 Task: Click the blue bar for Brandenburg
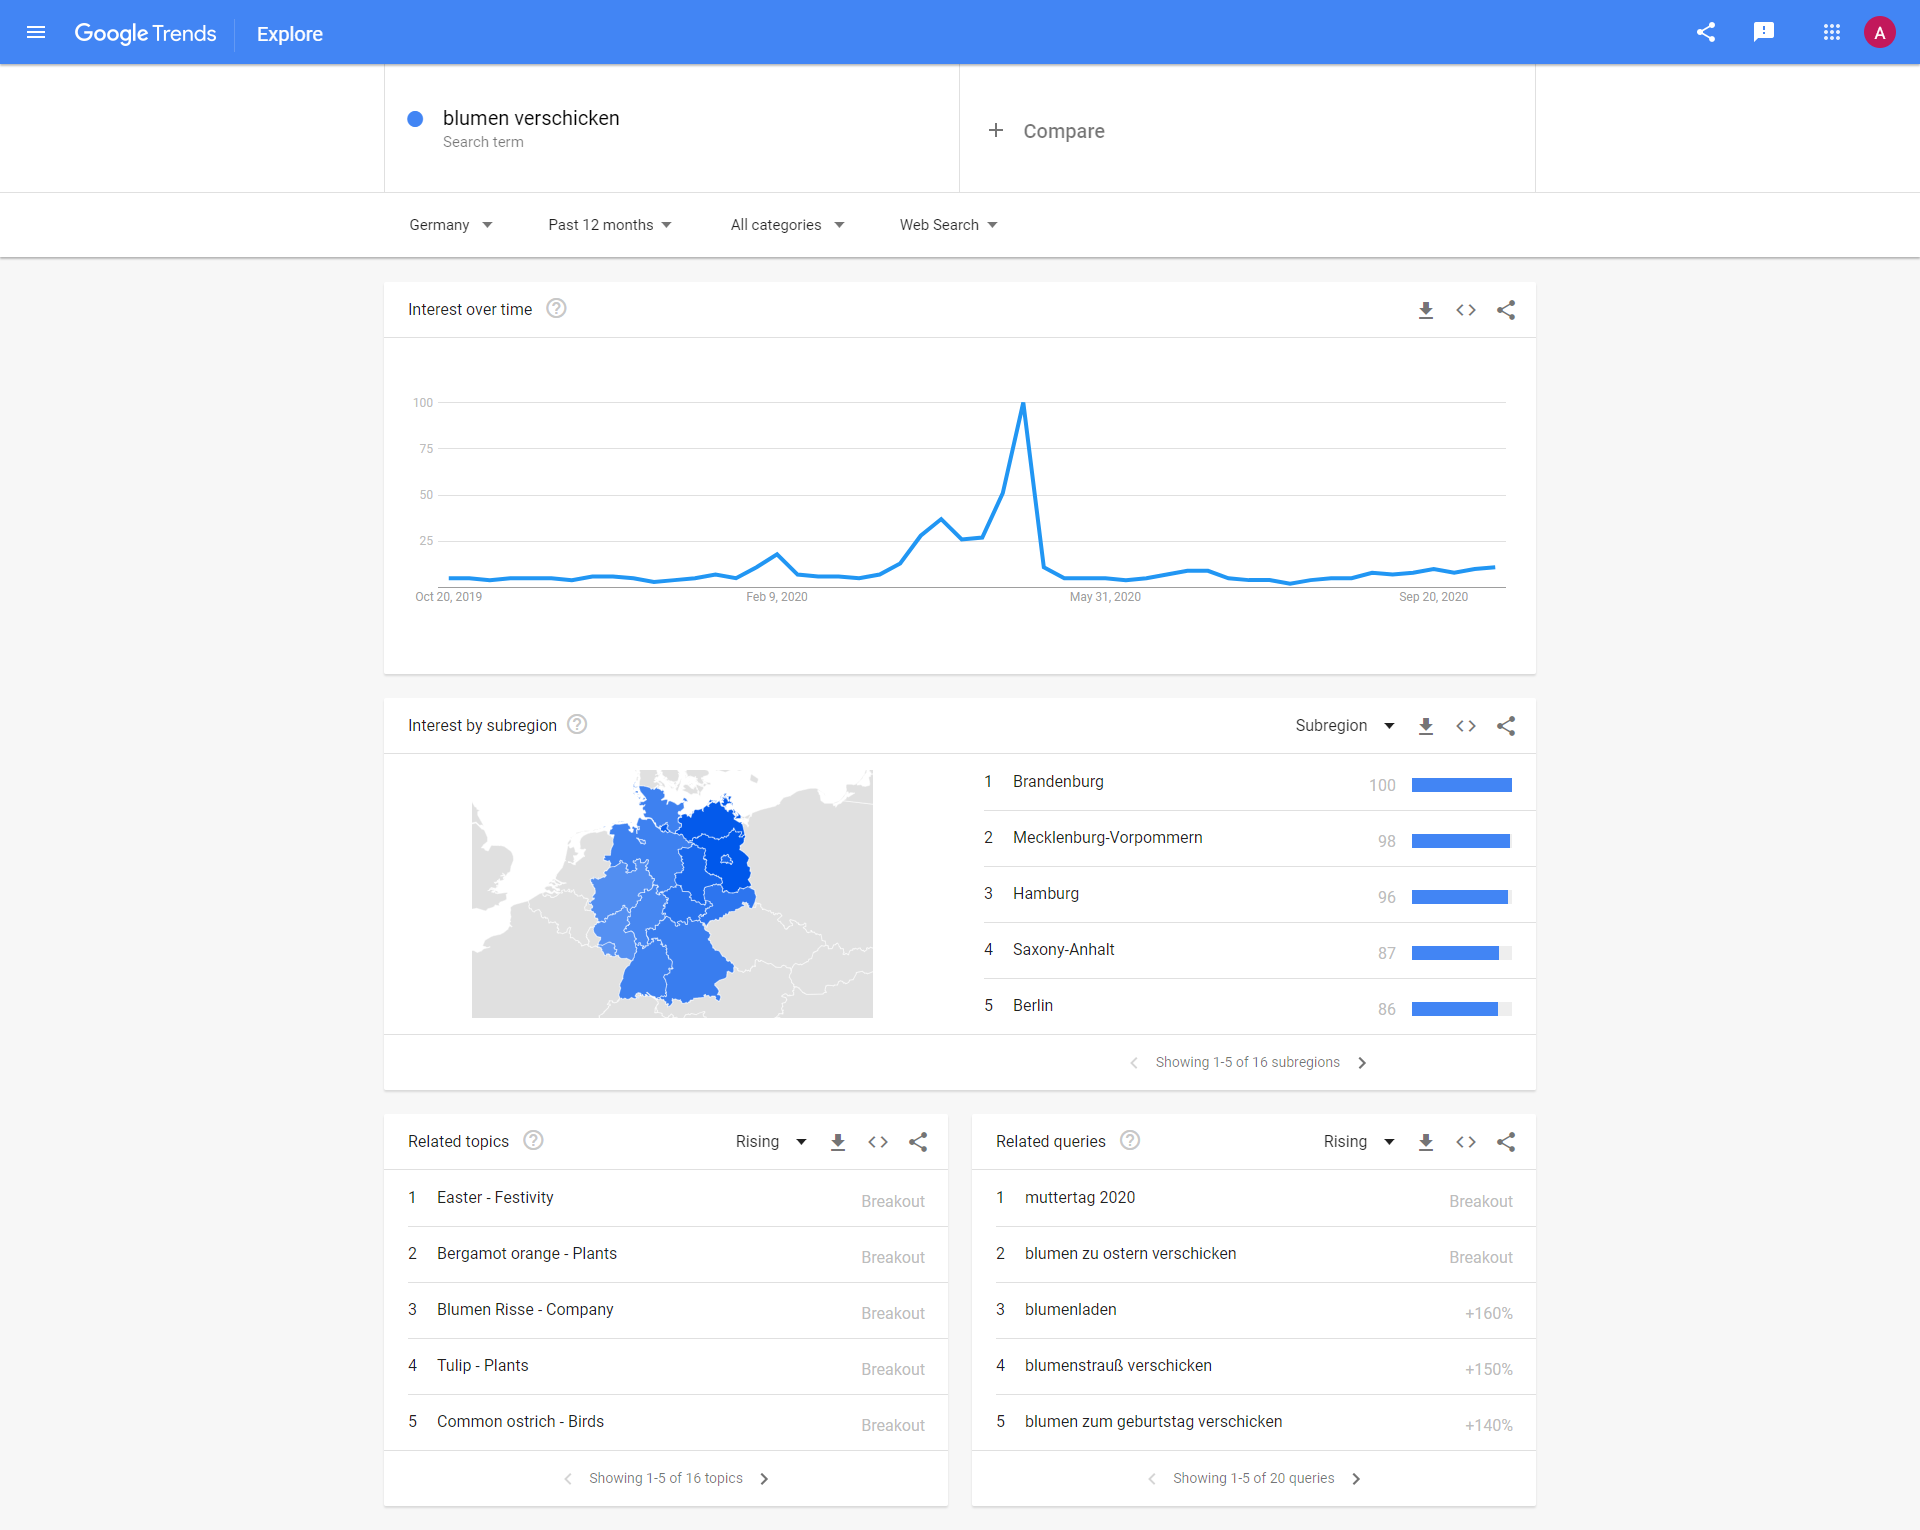pos(1462,785)
